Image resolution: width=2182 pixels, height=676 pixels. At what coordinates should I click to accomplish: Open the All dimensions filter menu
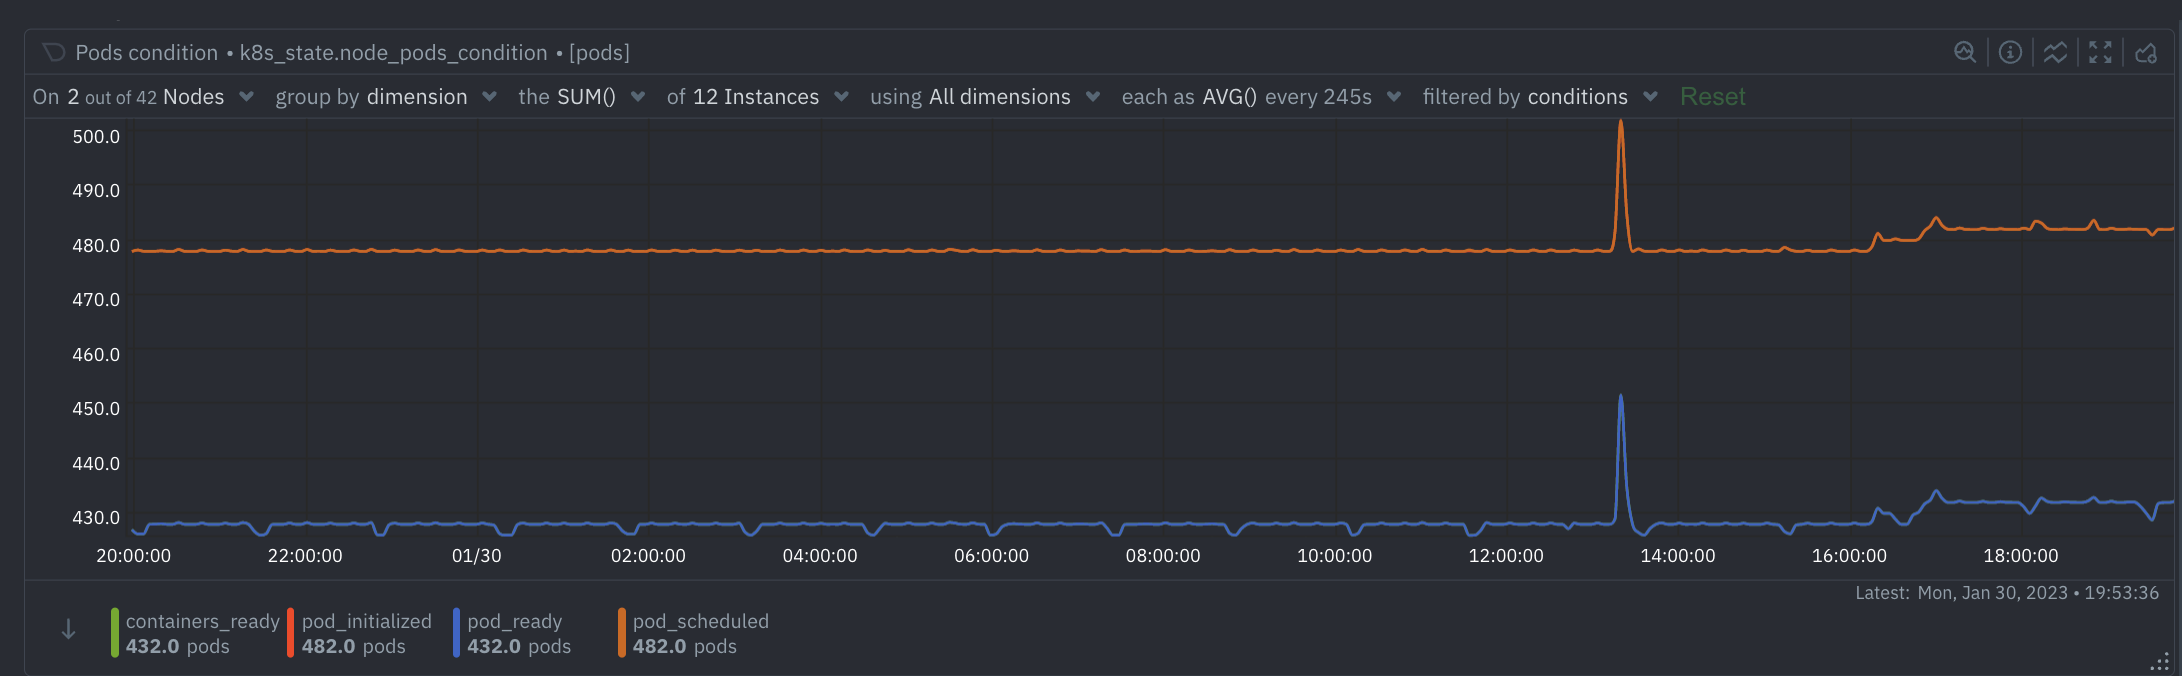984,97
